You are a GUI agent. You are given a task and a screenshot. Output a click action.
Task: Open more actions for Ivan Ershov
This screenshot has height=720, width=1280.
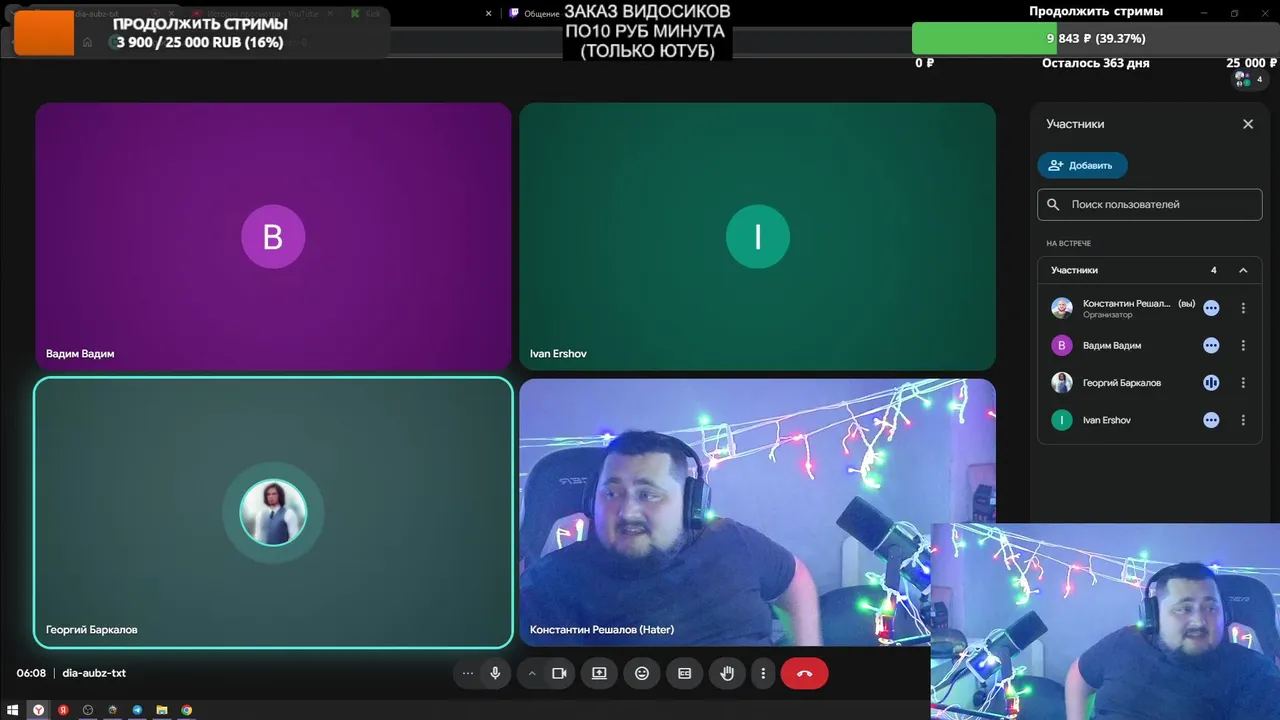(1243, 420)
